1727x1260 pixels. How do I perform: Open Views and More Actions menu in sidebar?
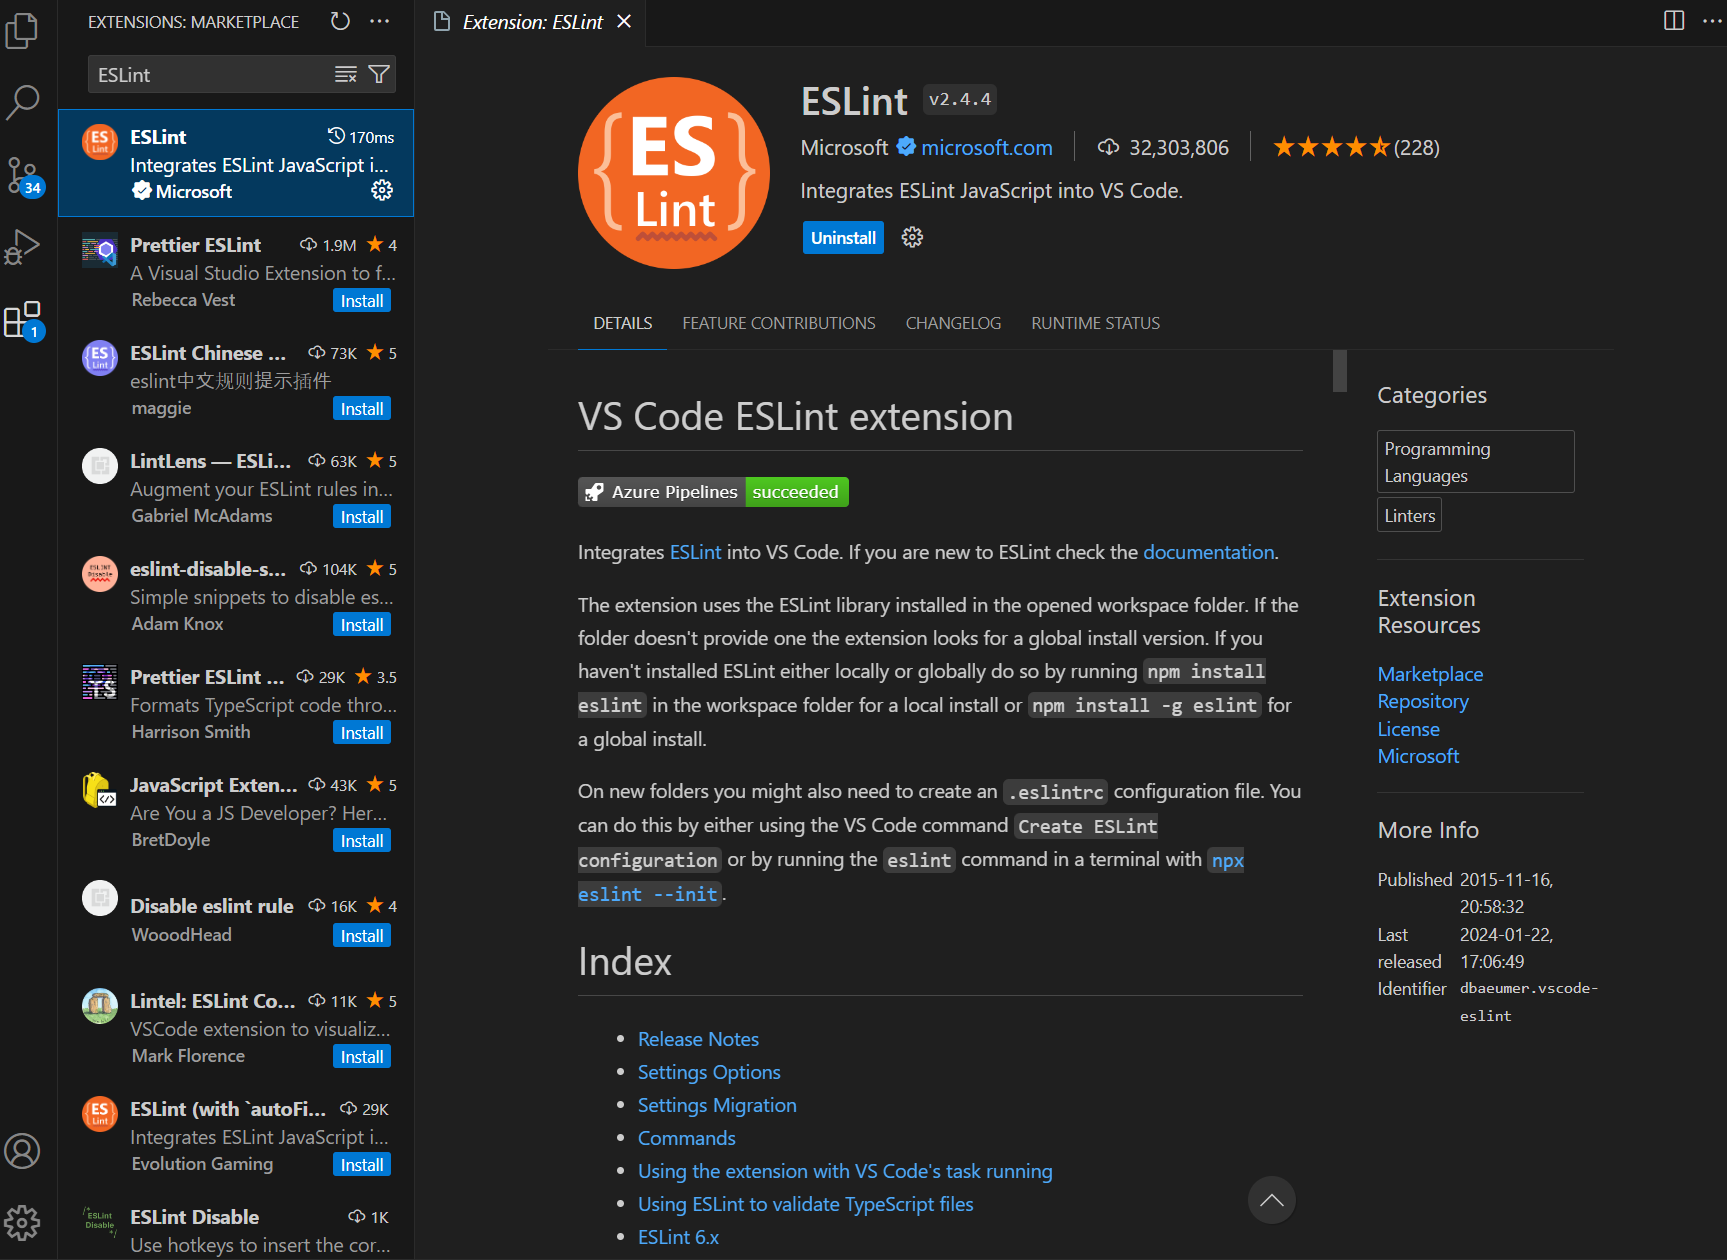click(380, 21)
